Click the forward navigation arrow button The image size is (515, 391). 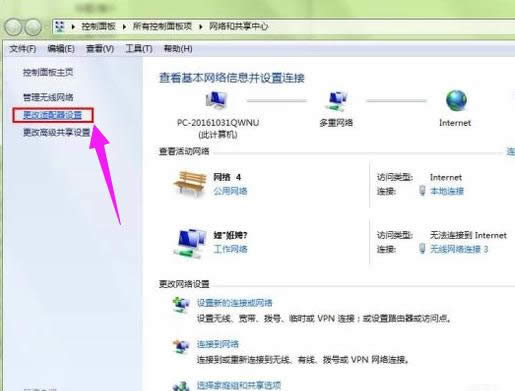(33, 27)
